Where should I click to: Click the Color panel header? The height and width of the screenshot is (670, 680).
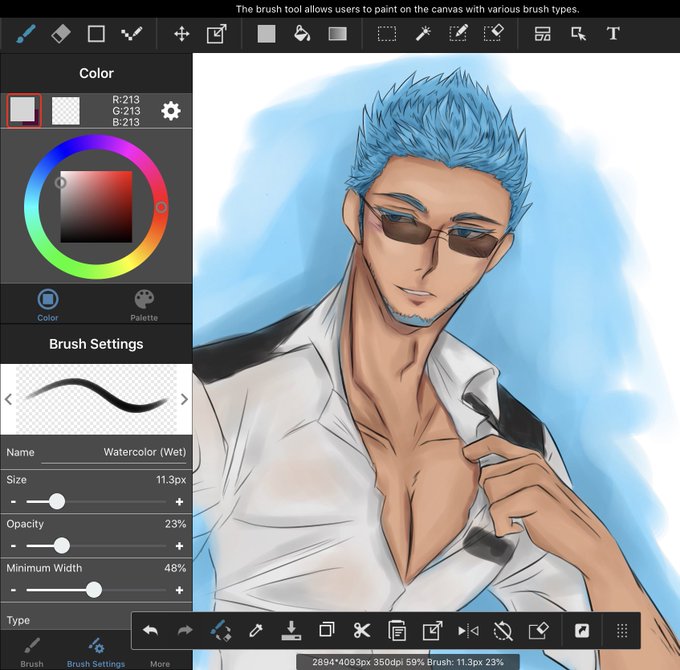pos(96,73)
